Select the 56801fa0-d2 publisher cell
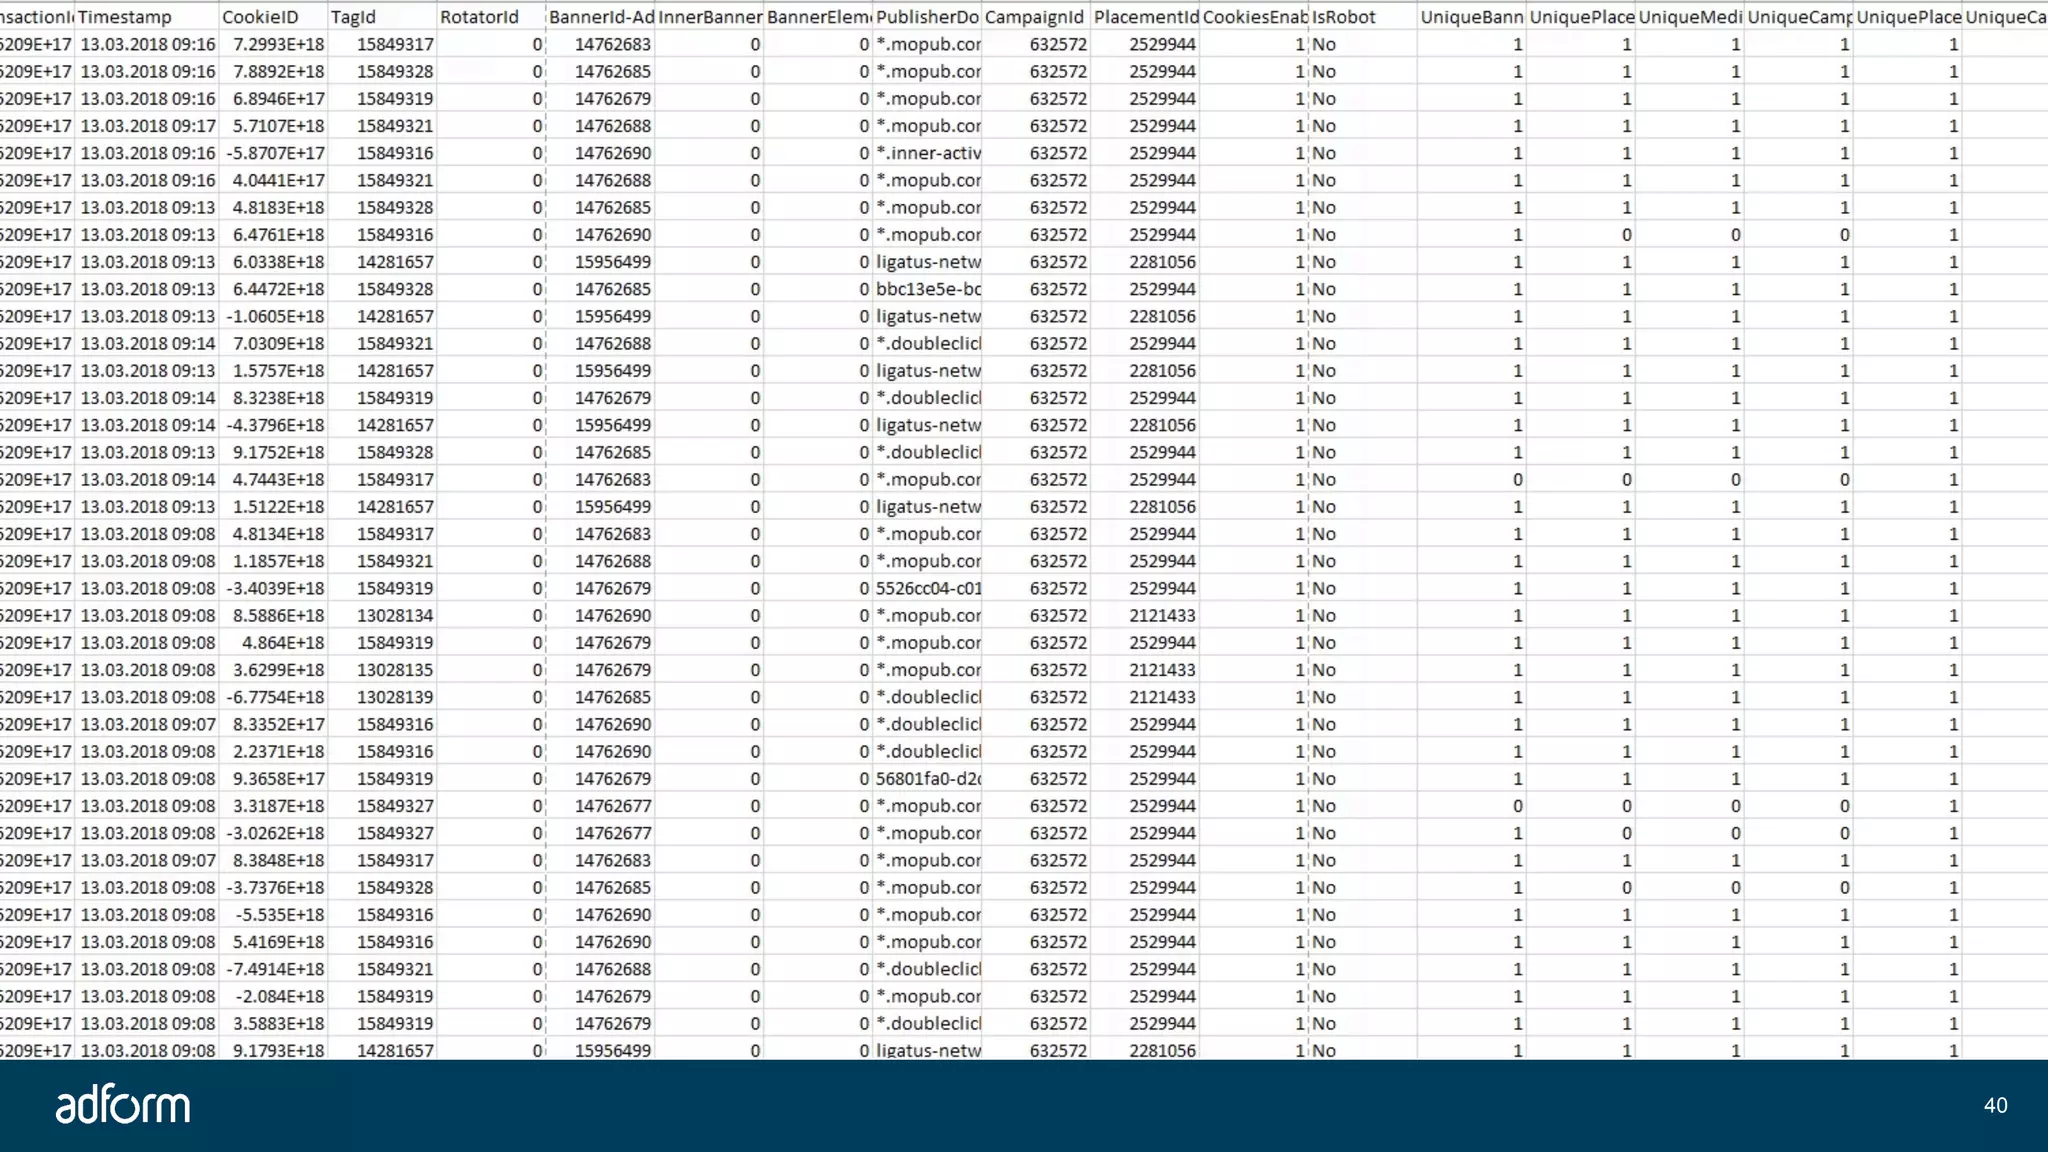 click(x=928, y=779)
